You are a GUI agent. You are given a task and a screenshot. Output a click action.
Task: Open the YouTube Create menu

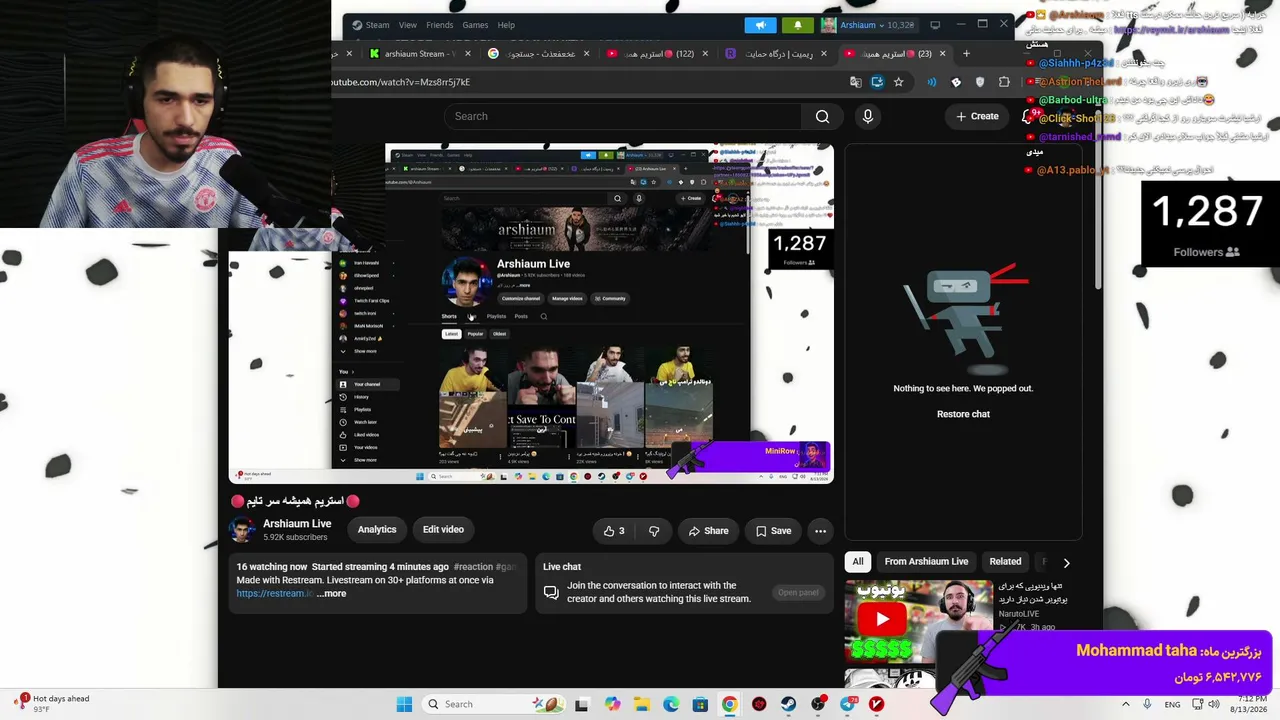[x=977, y=116]
